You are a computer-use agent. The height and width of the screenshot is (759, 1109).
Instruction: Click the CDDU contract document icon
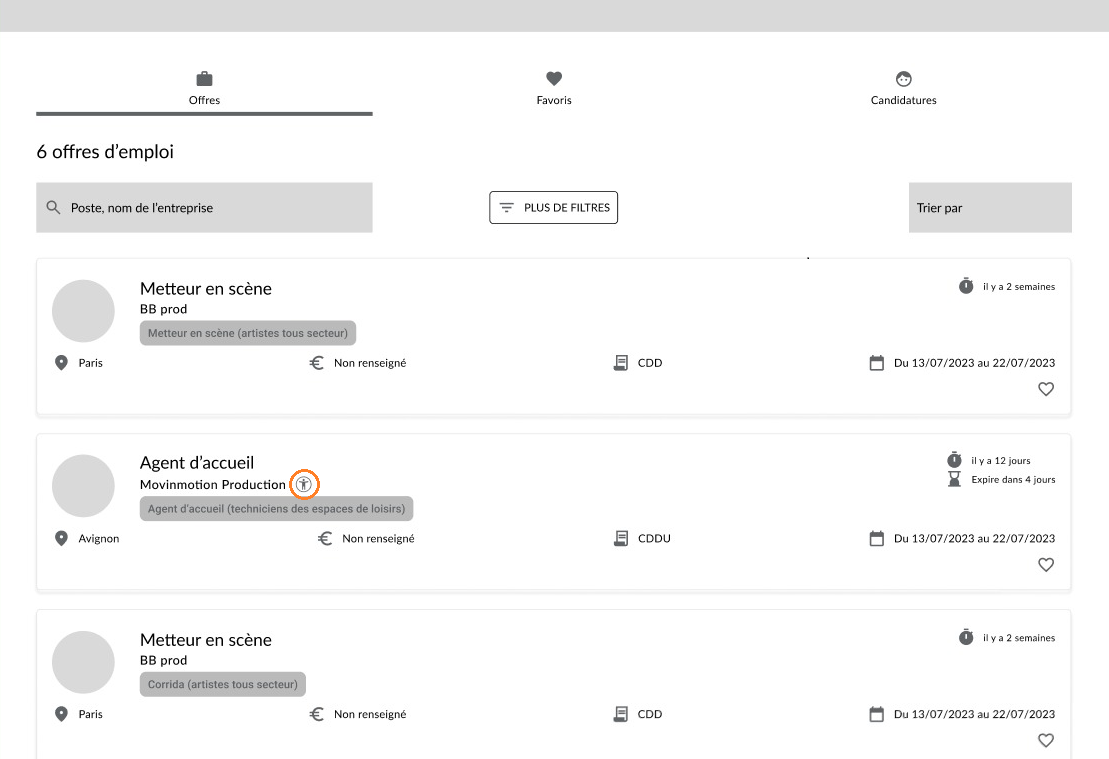coord(621,538)
